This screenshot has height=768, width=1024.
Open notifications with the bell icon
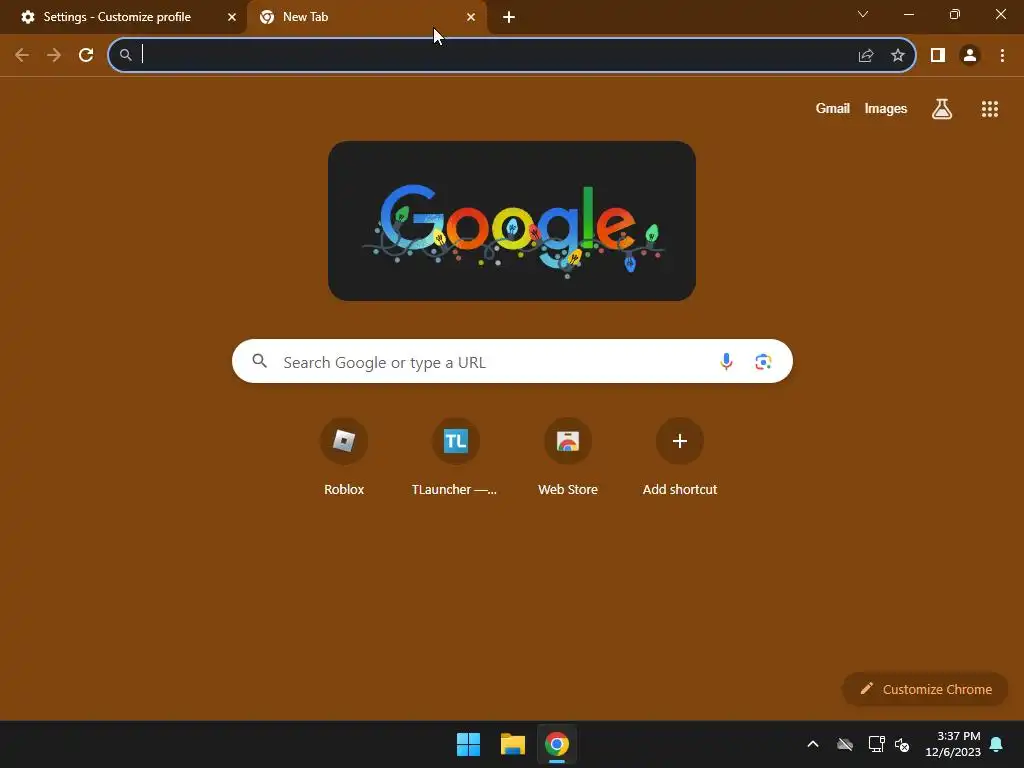coord(996,744)
